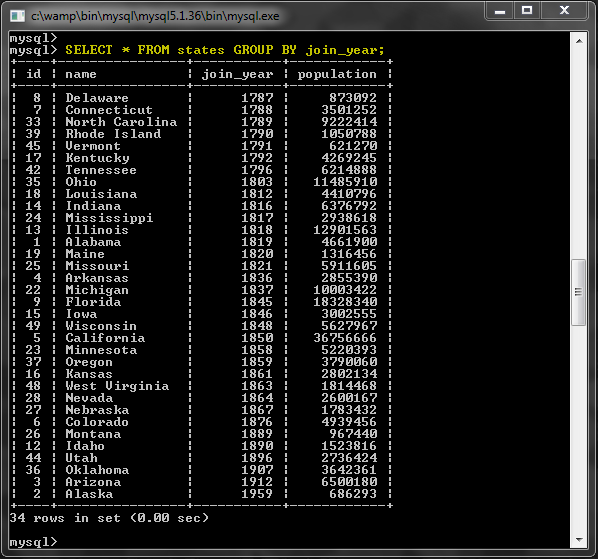Click the bottom mysql> prompt line
The image size is (598, 559).
click(34, 542)
